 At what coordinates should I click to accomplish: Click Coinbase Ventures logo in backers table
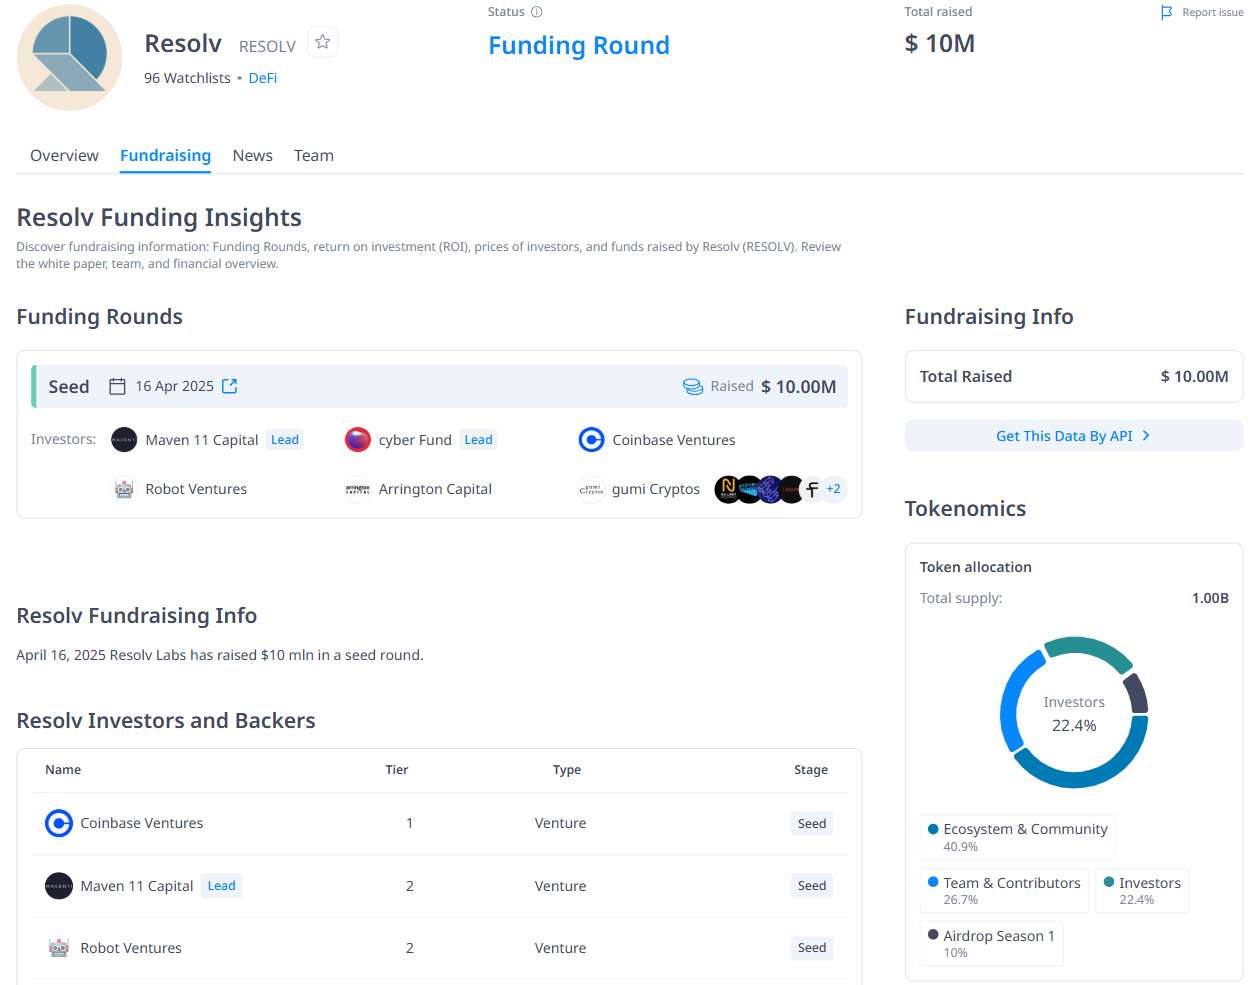click(59, 823)
